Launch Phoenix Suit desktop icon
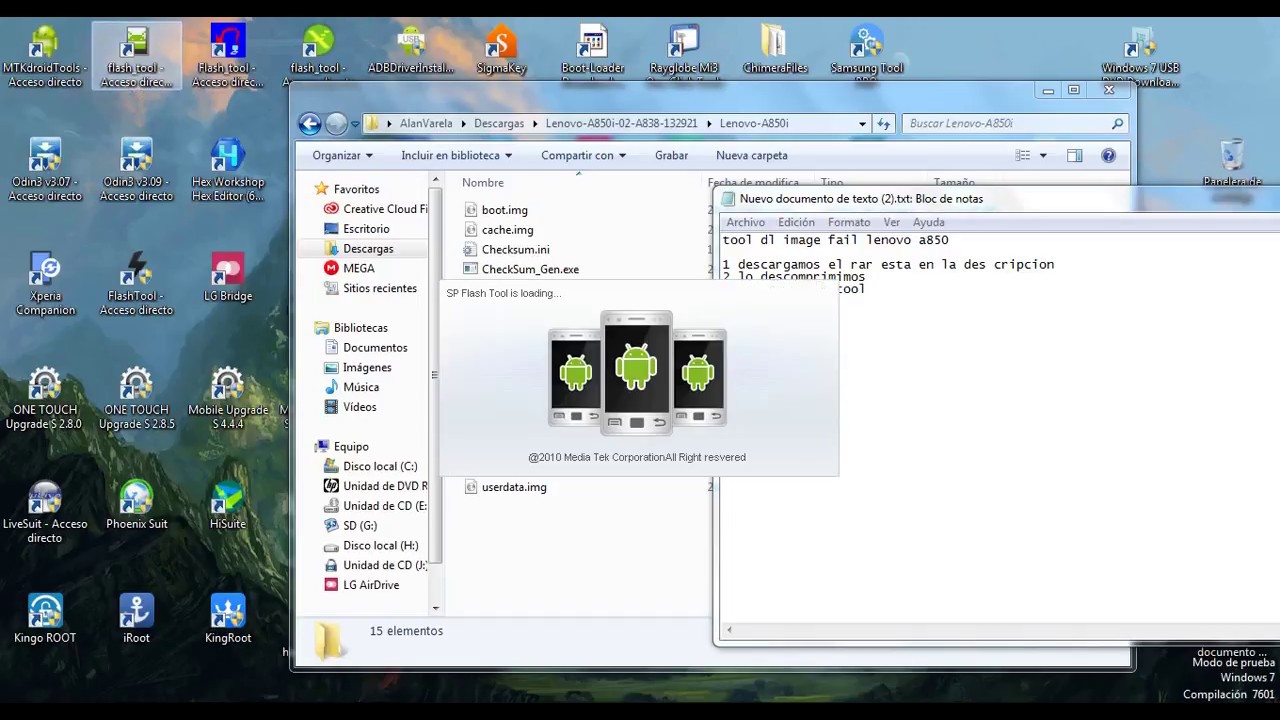1280x720 pixels. (137, 506)
